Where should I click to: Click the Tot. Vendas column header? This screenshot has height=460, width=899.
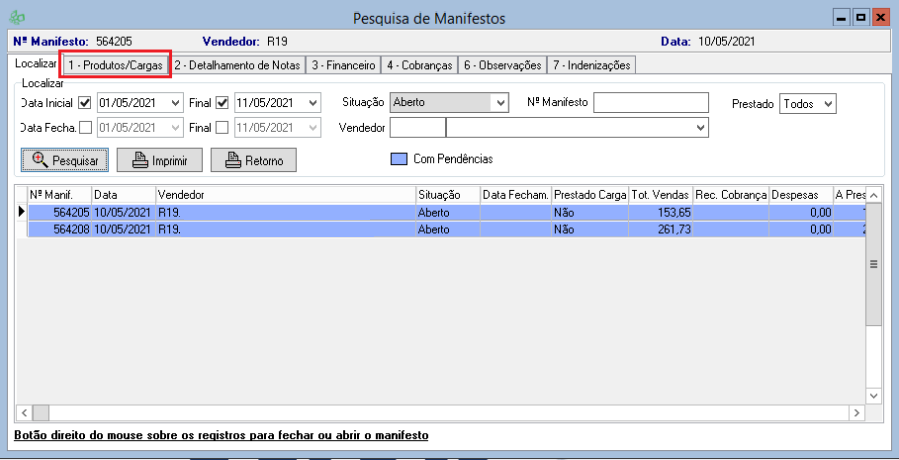pos(659,195)
